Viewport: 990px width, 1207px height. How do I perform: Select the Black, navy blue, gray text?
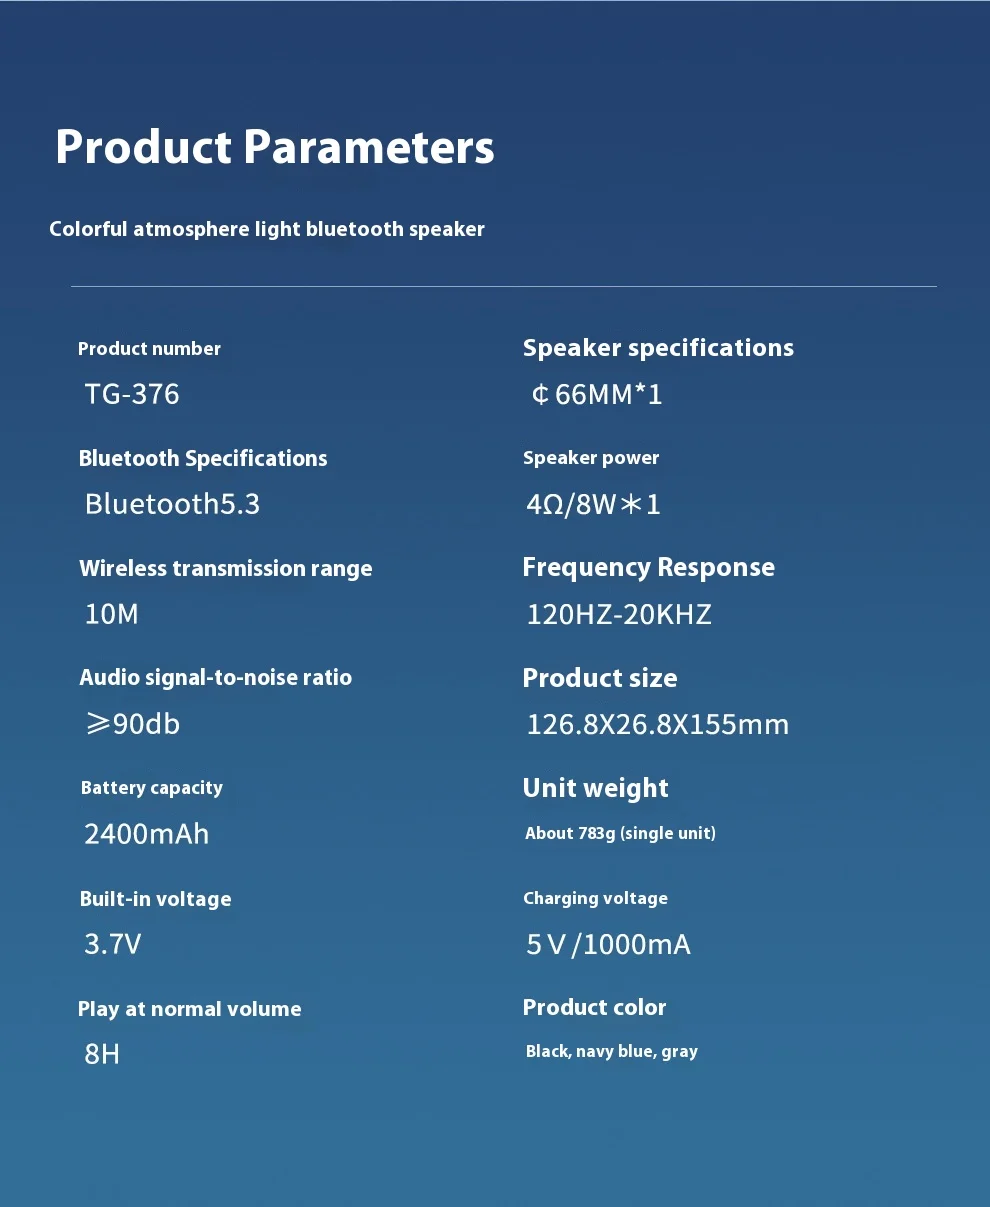(612, 1052)
